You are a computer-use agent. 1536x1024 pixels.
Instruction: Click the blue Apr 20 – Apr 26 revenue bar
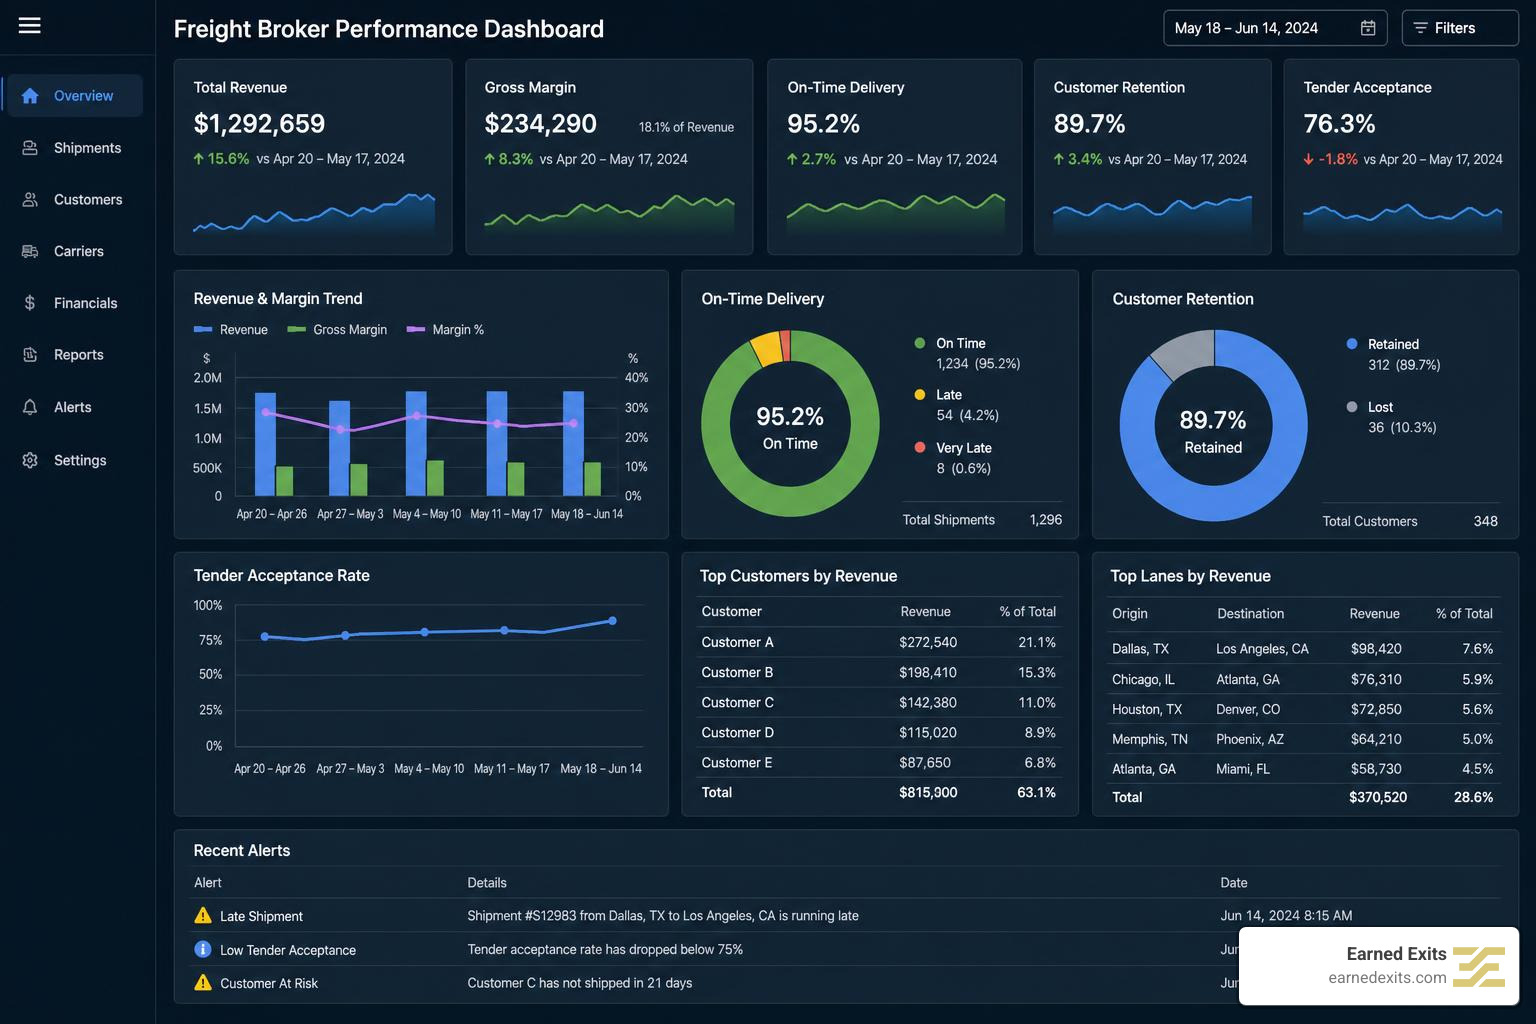coord(265,443)
